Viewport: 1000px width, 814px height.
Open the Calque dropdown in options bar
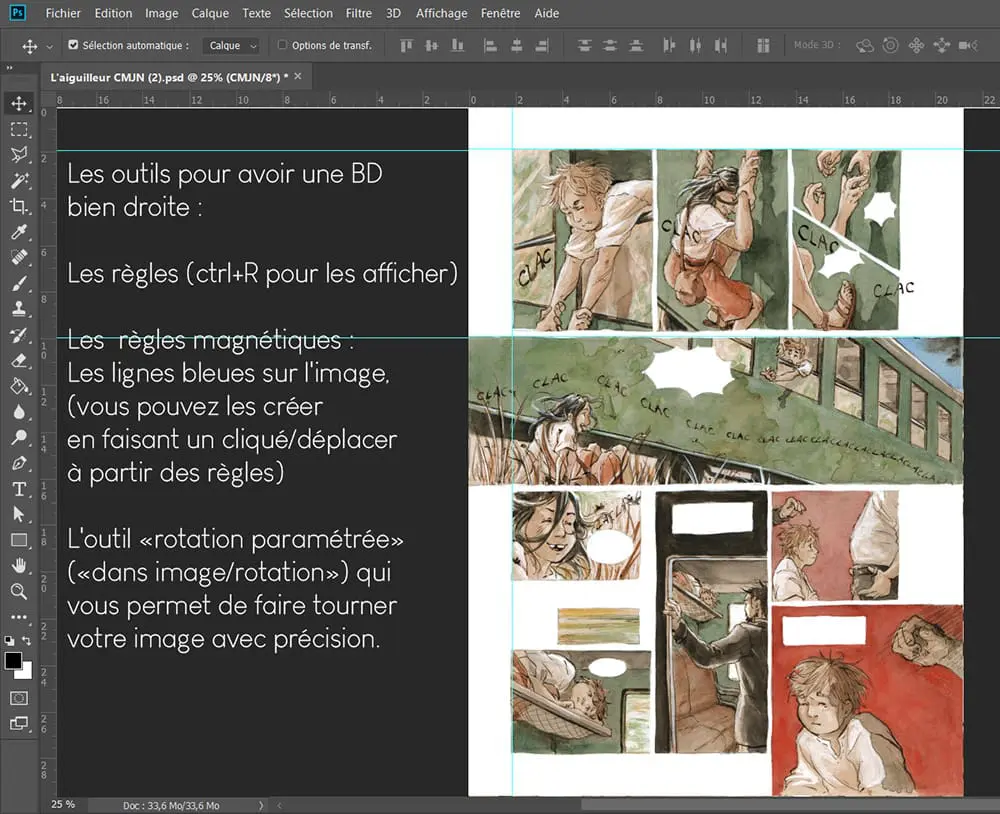(x=232, y=45)
